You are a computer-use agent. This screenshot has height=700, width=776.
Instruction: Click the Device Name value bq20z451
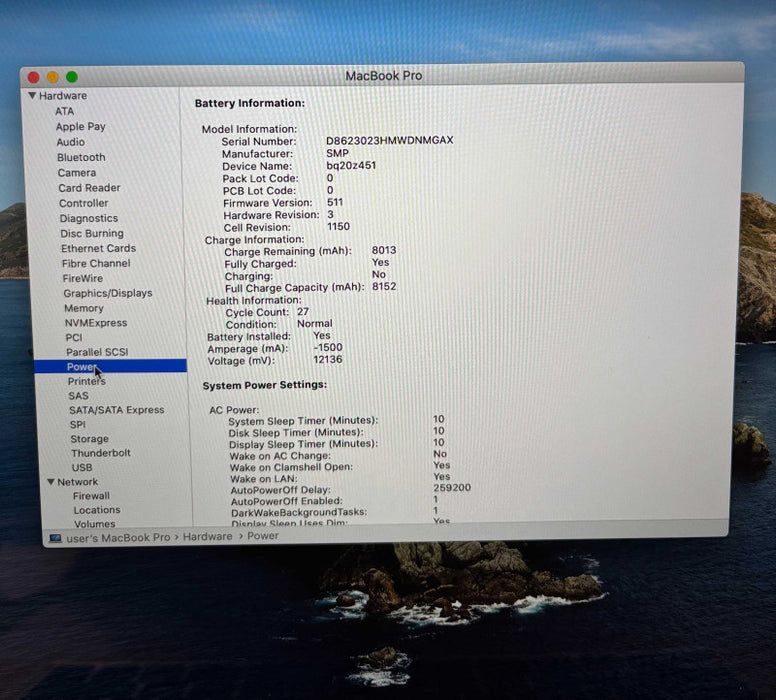coord(351,165)
